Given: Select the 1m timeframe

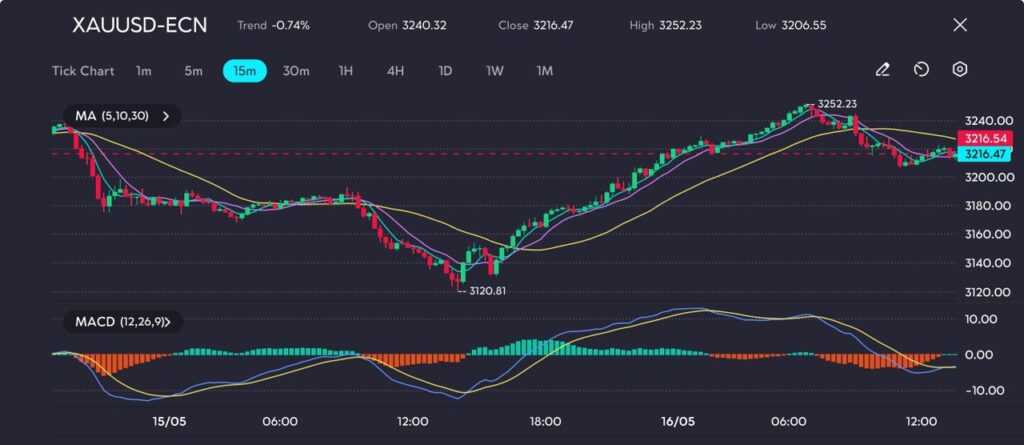Looking at the screenshot, I should pos(144,71).
